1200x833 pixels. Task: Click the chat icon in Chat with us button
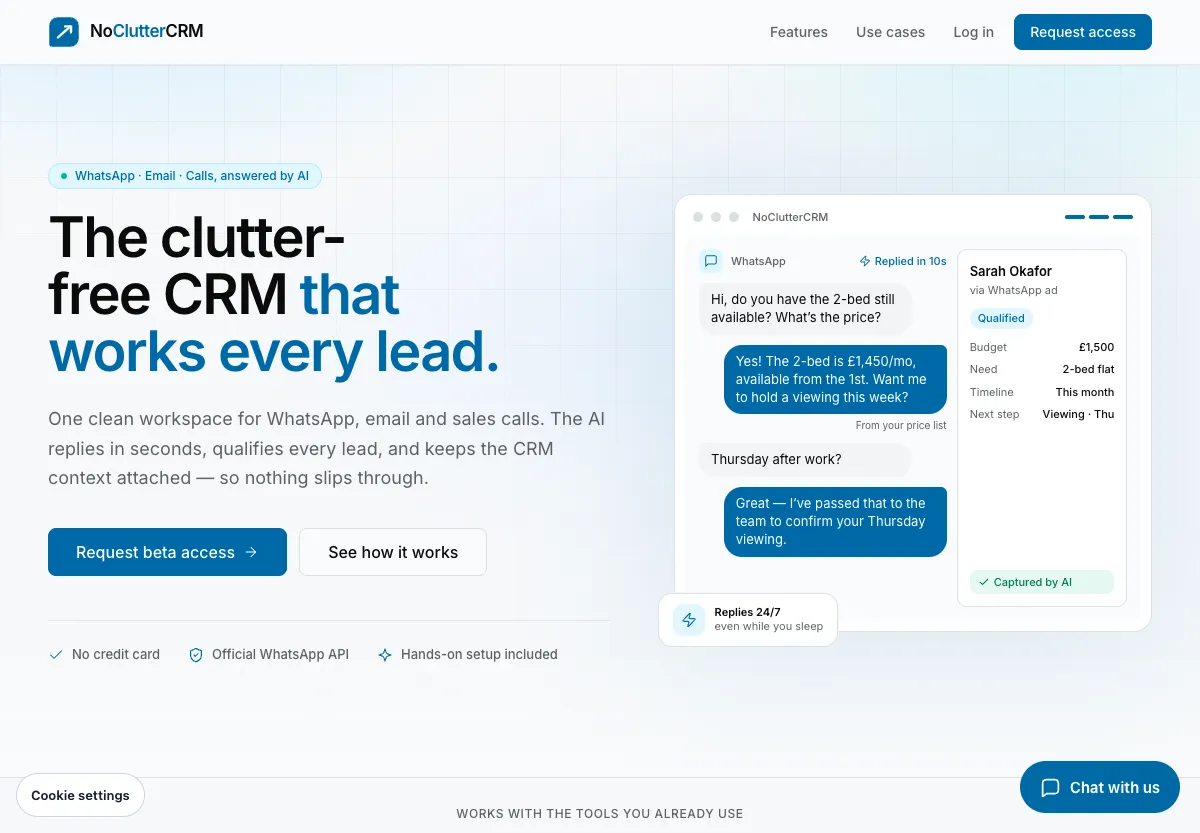tap(1050, 788)
